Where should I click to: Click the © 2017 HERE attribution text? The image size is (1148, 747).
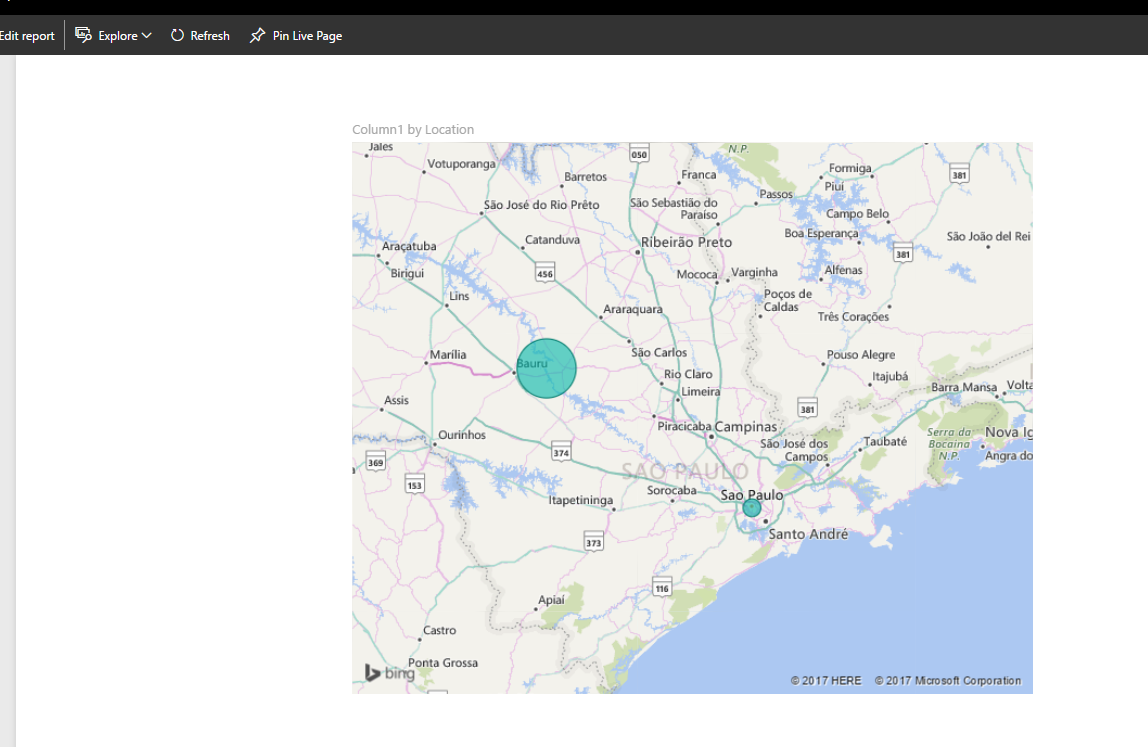point(826,680)
